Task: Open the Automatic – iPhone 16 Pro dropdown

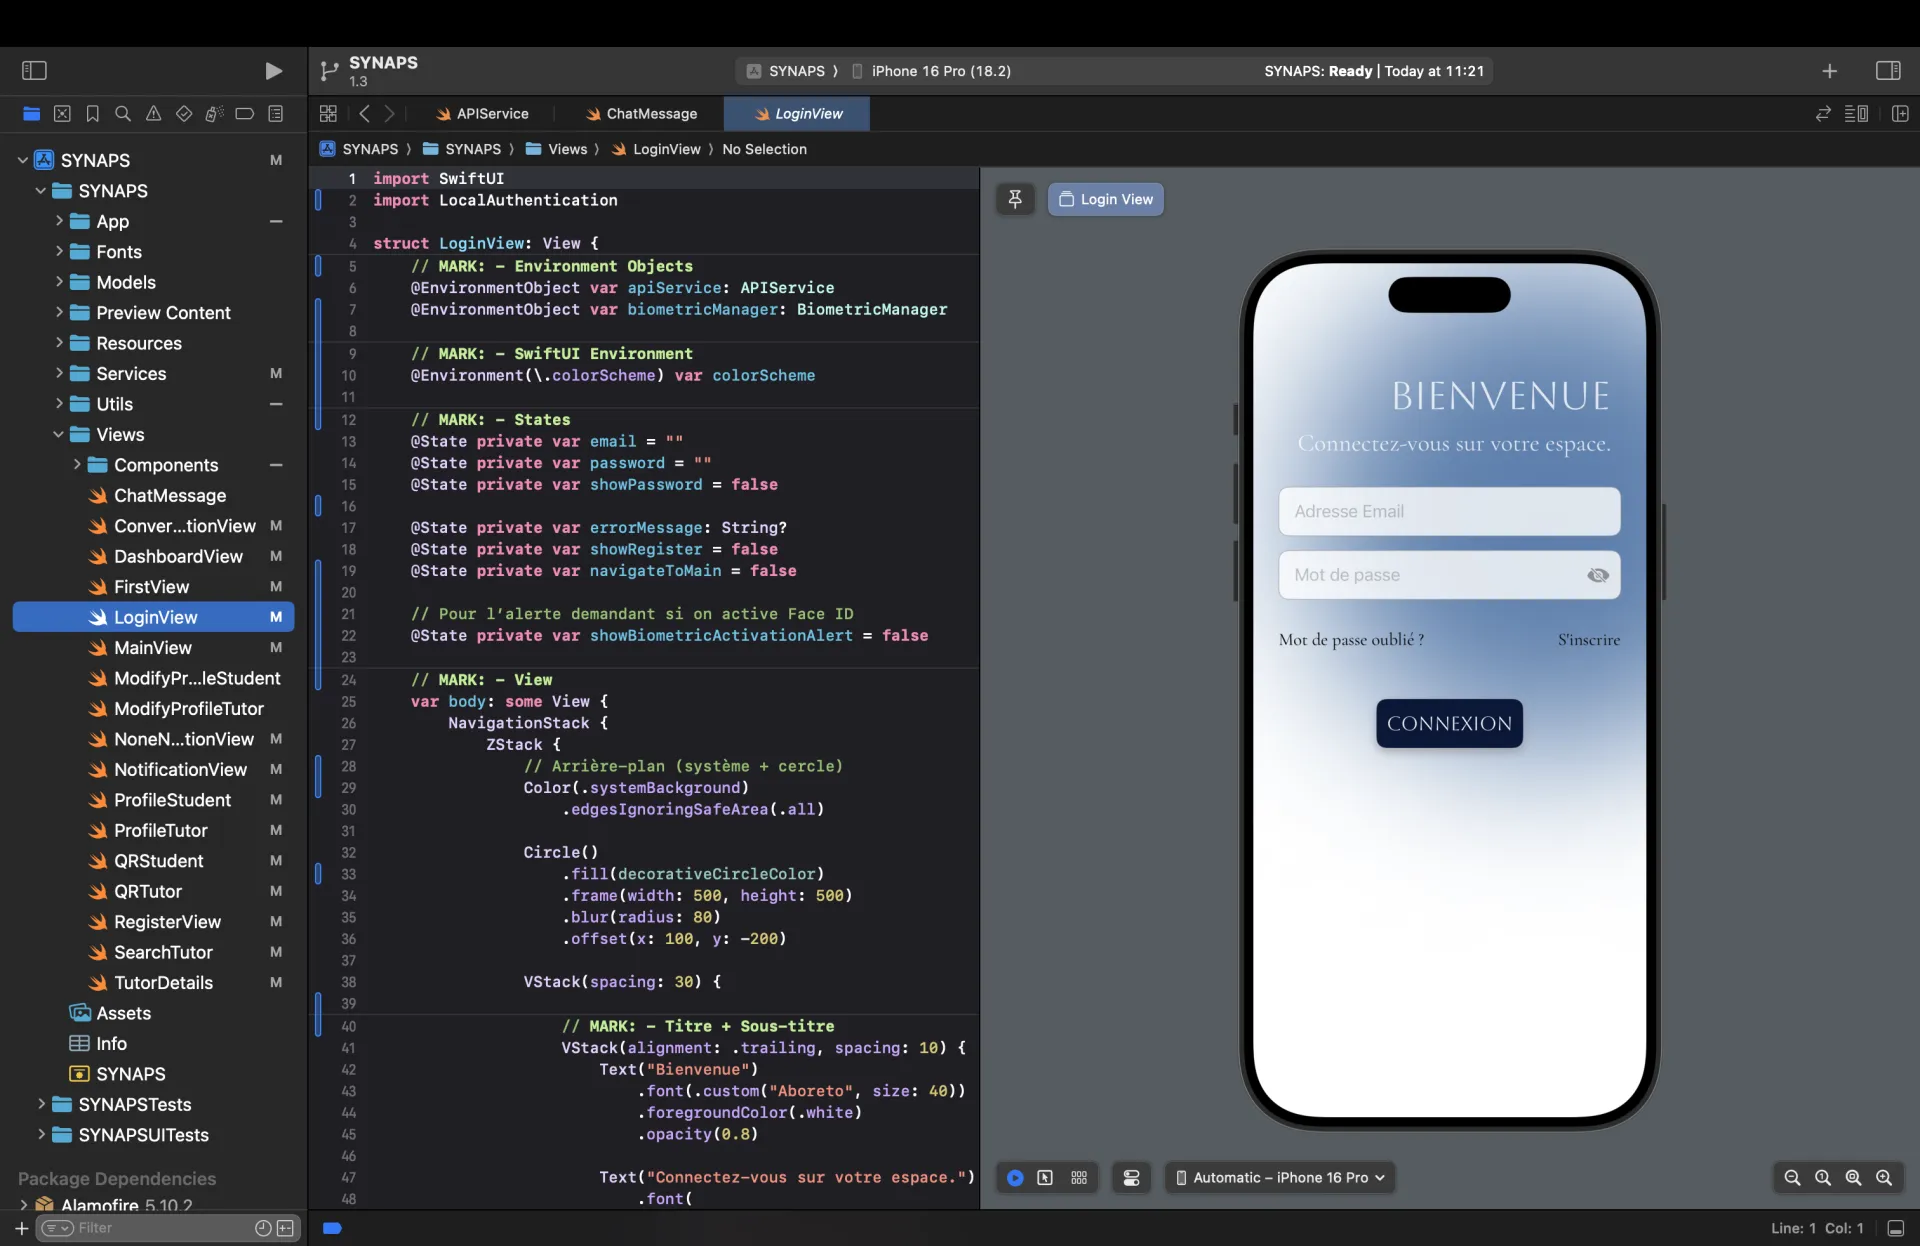Action: pos(1280,1178)
